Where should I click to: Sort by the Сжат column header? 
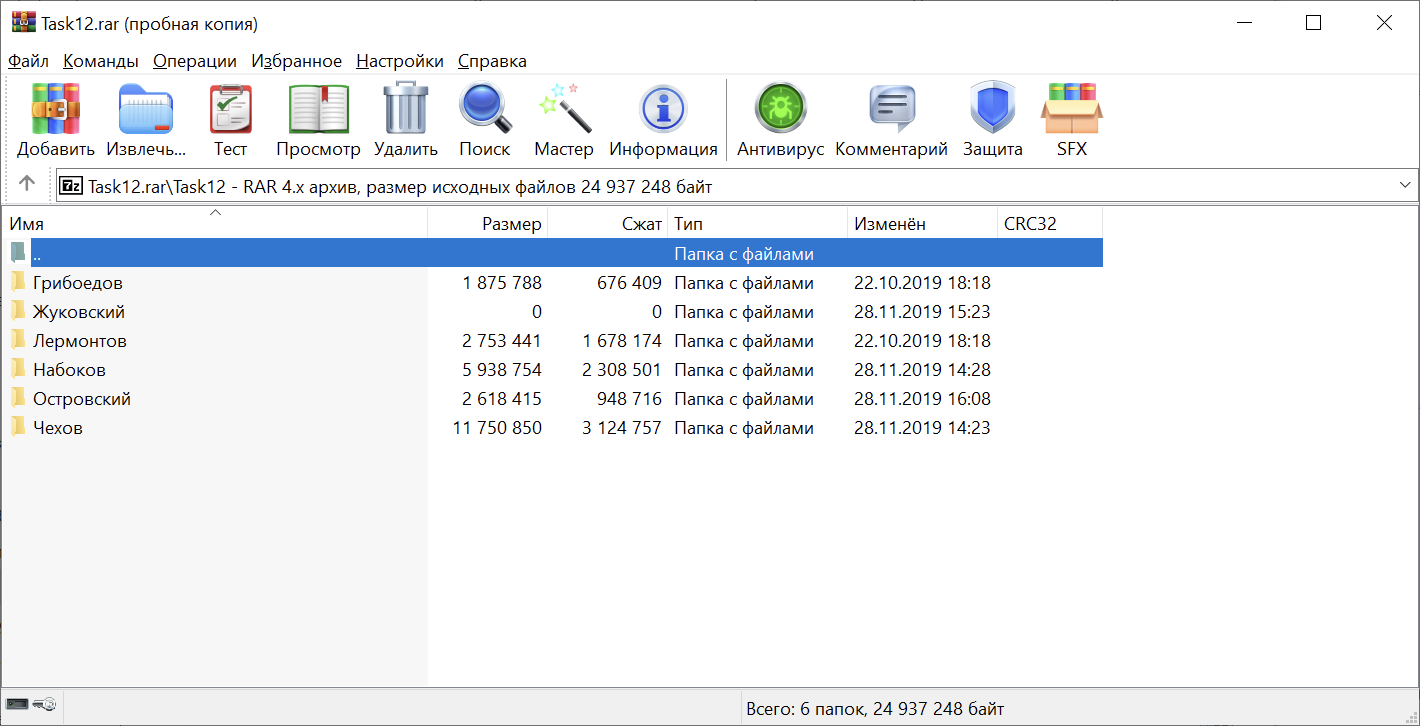(608, 224)
